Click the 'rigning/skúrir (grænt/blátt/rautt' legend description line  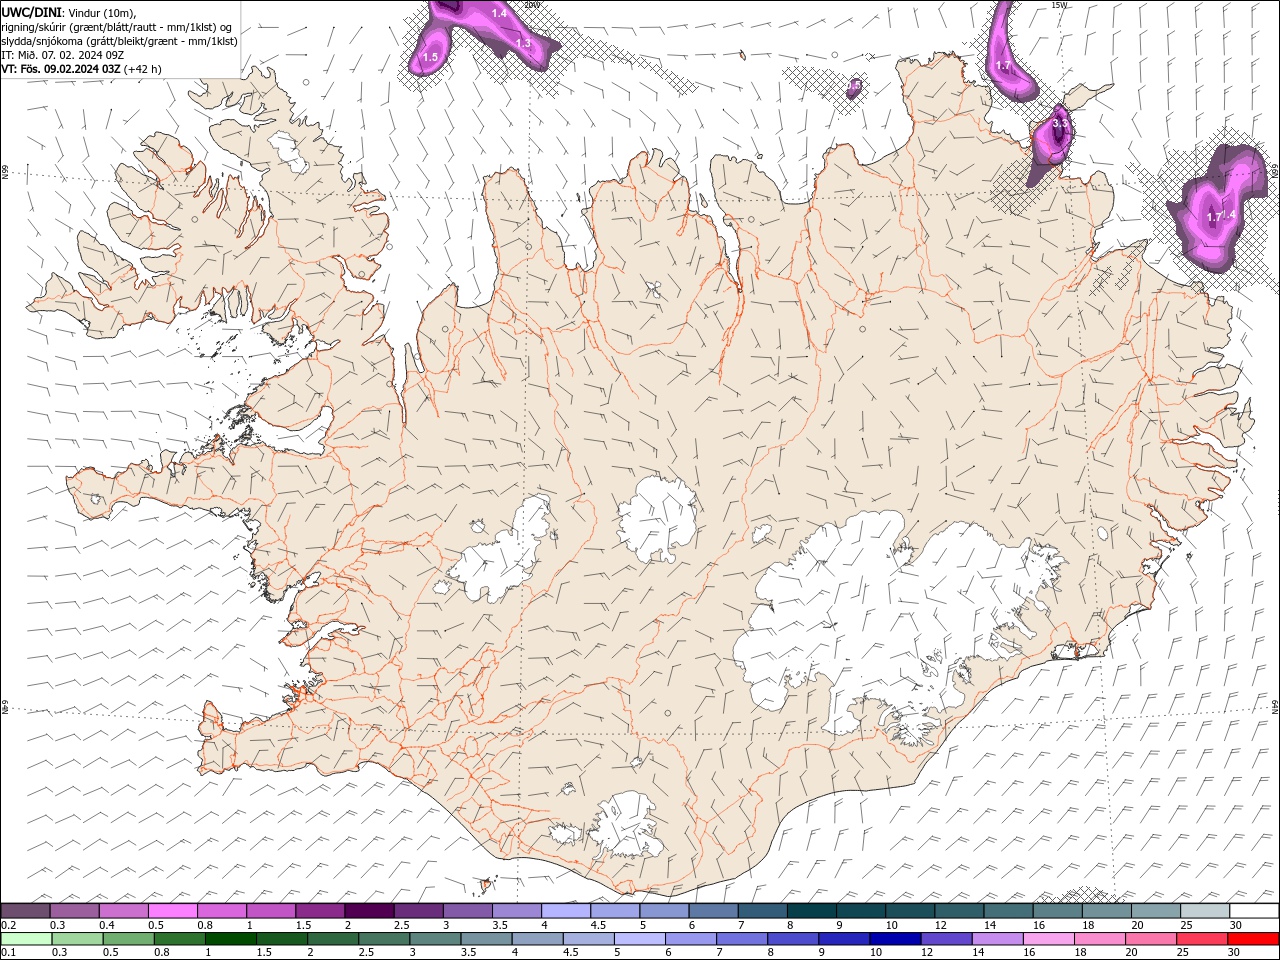pos(116,27)
